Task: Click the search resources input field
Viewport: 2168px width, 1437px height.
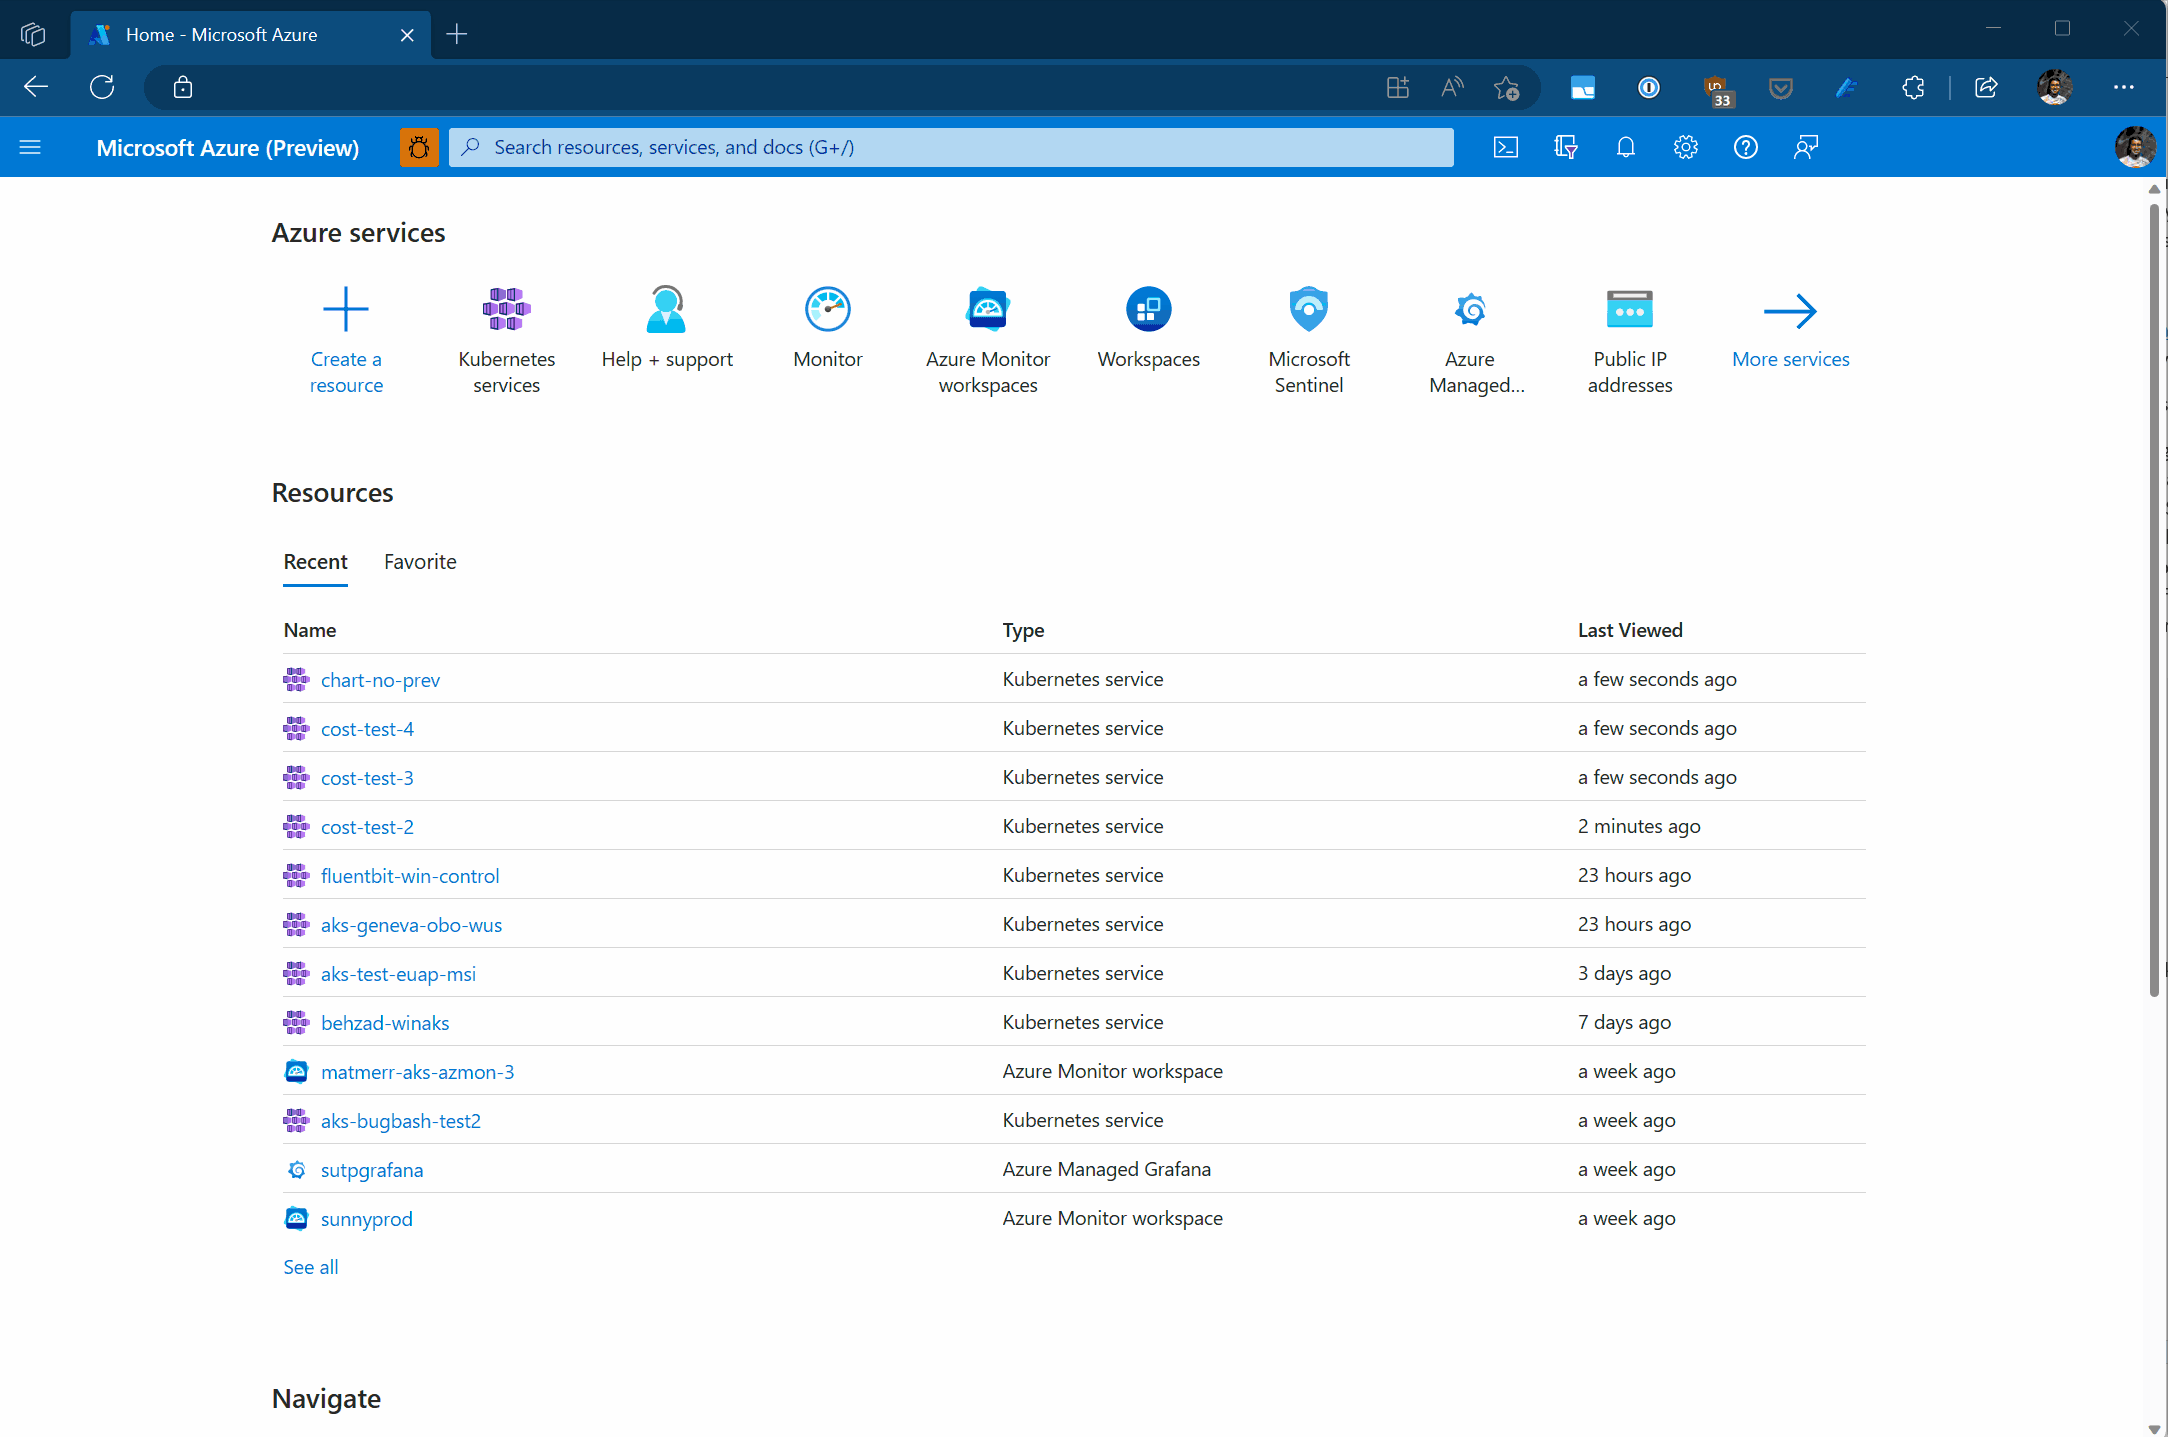Action: click(x=950, y=147)
